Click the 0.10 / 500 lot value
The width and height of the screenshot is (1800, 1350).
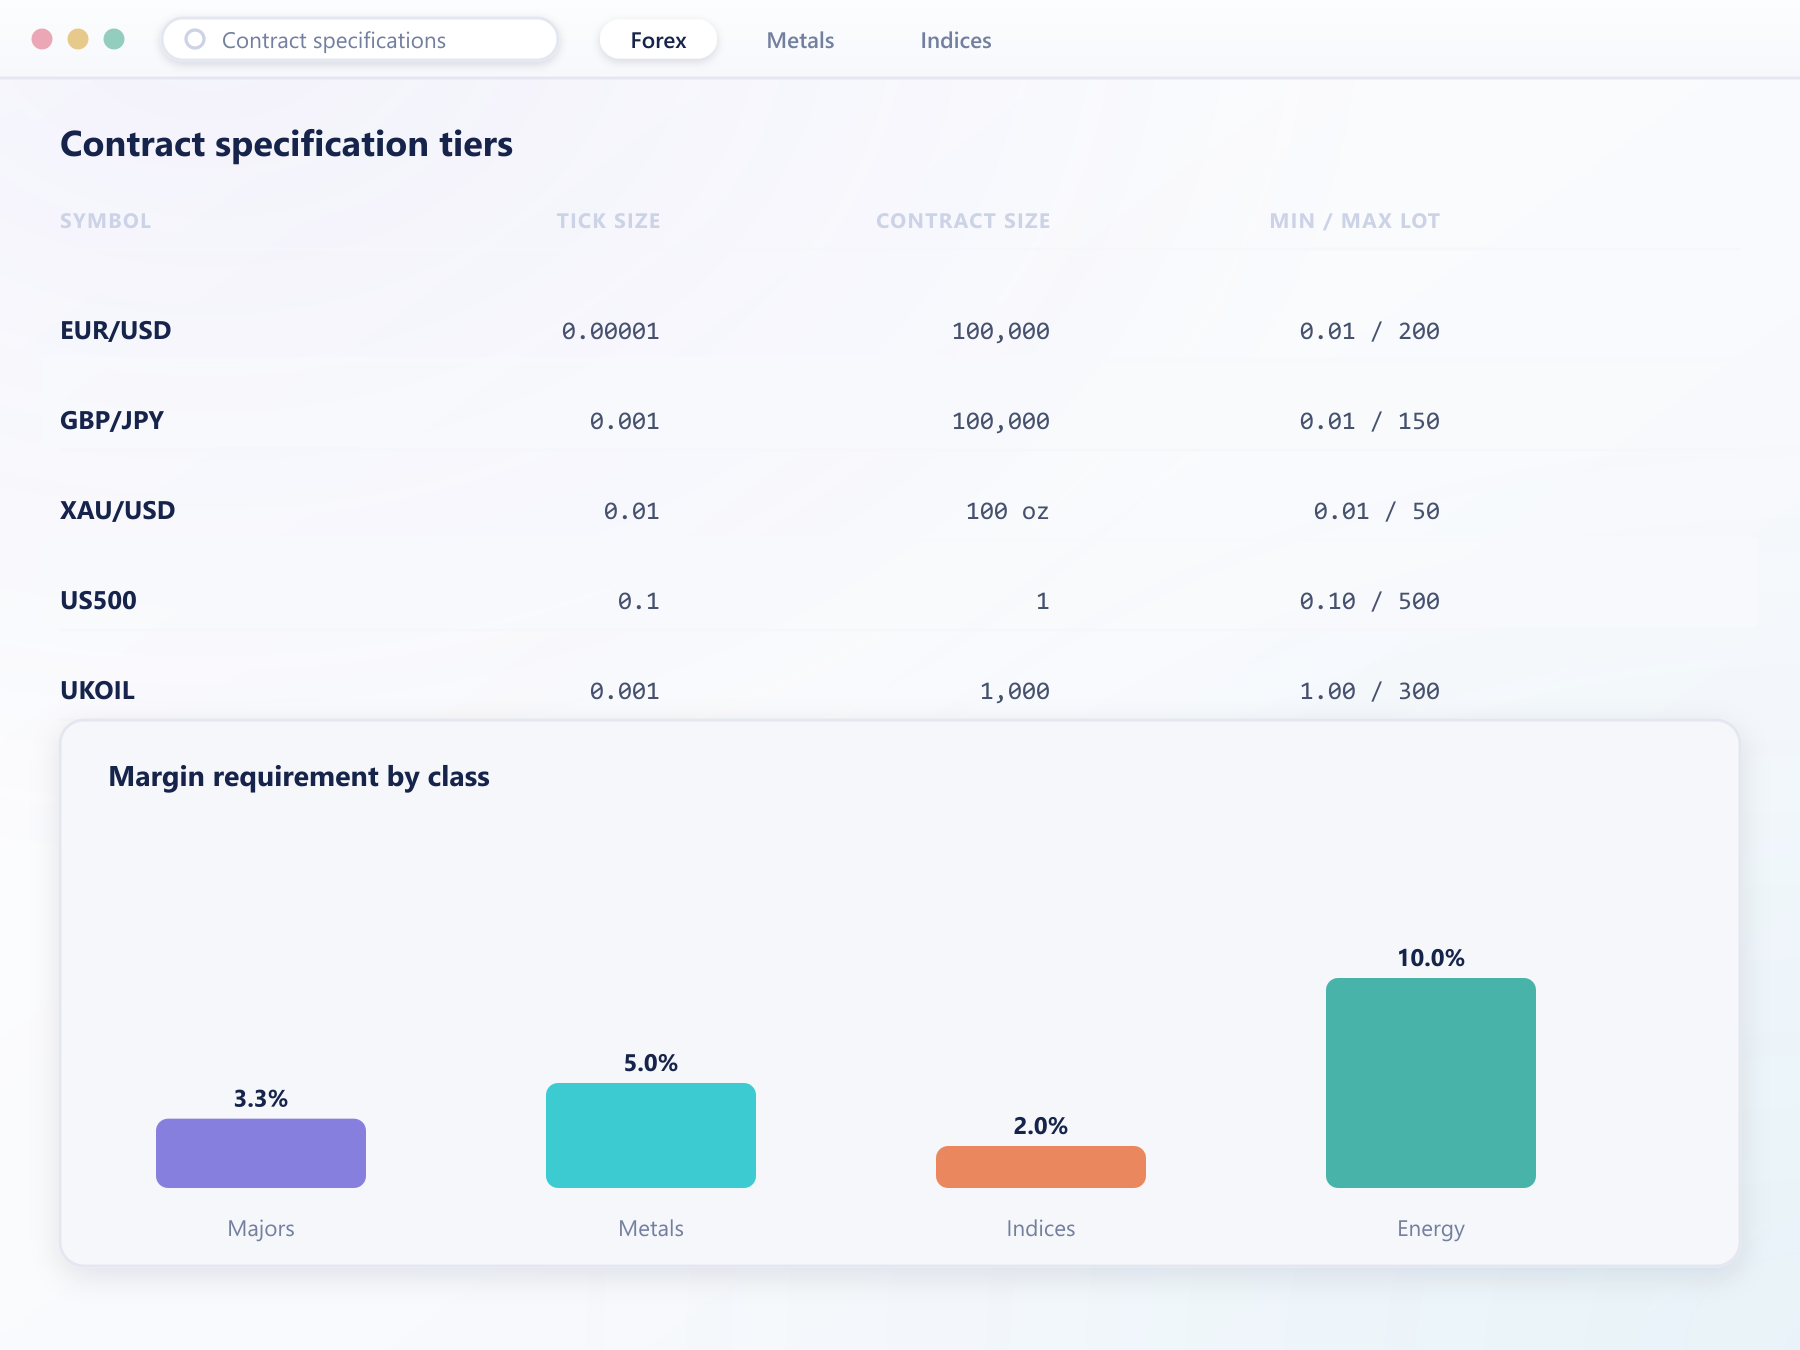pos(1369,601)
